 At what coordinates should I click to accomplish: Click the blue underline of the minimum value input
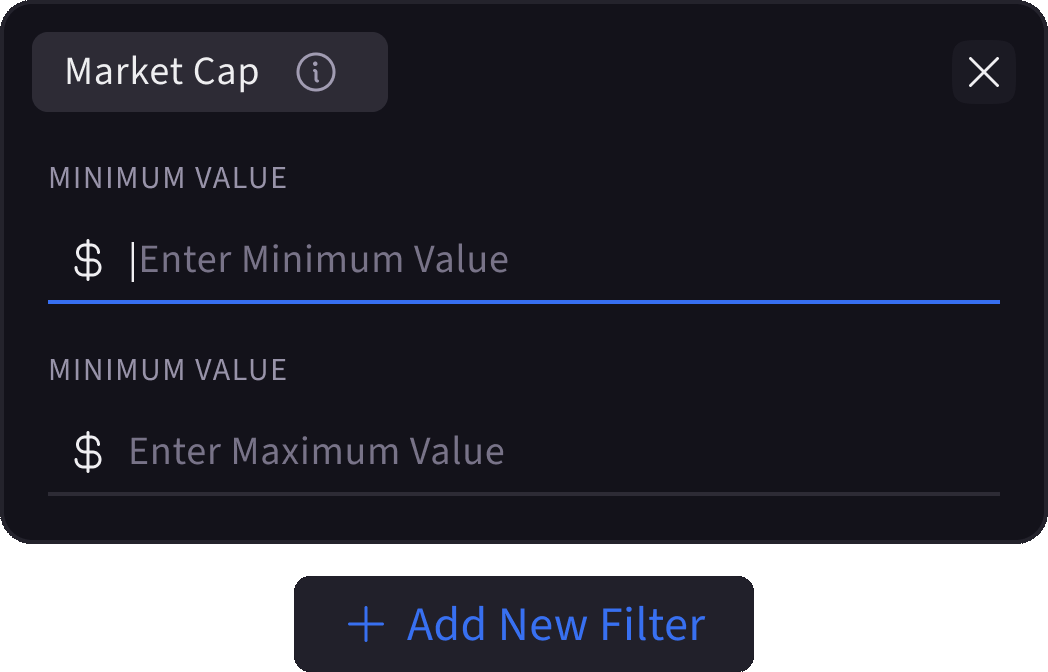coord(523,298)
